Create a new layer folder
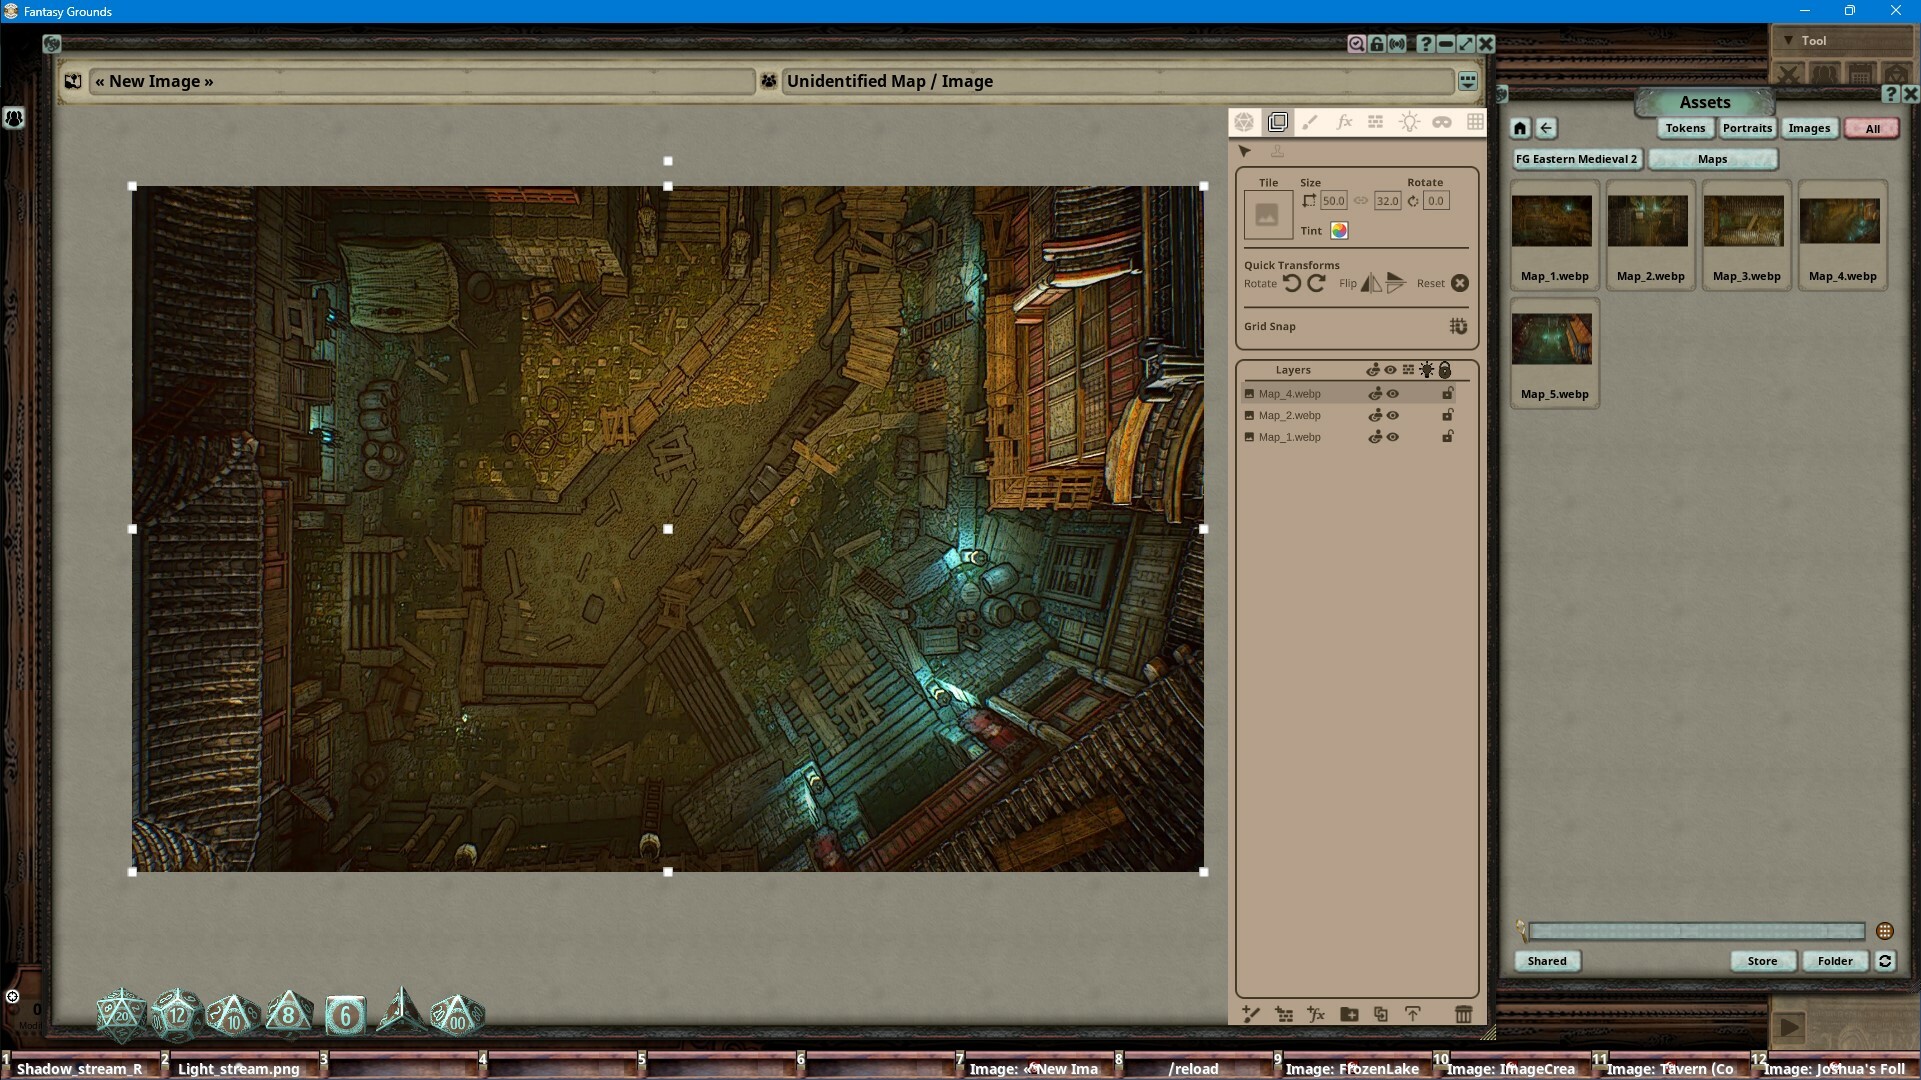 (1348, 1014)
